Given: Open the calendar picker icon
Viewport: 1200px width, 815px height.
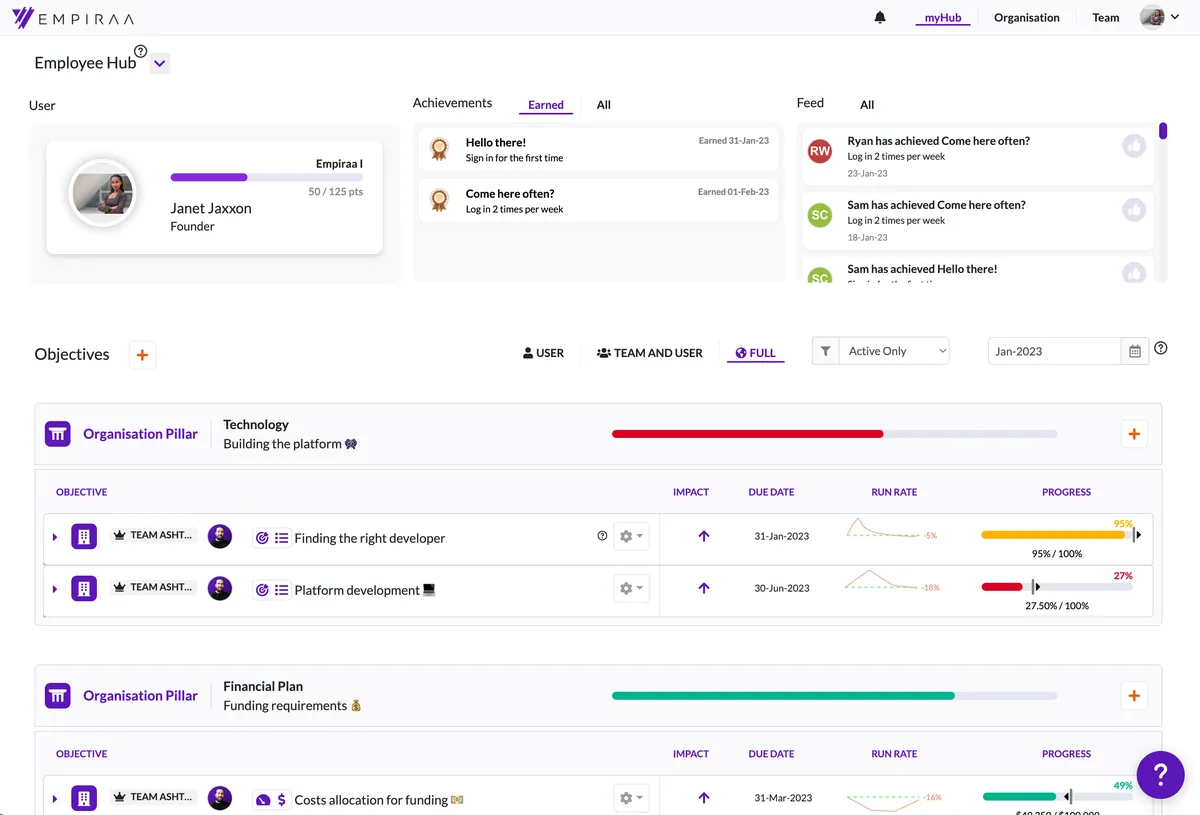Looking at the screenshot, I should click(1135, 351).
